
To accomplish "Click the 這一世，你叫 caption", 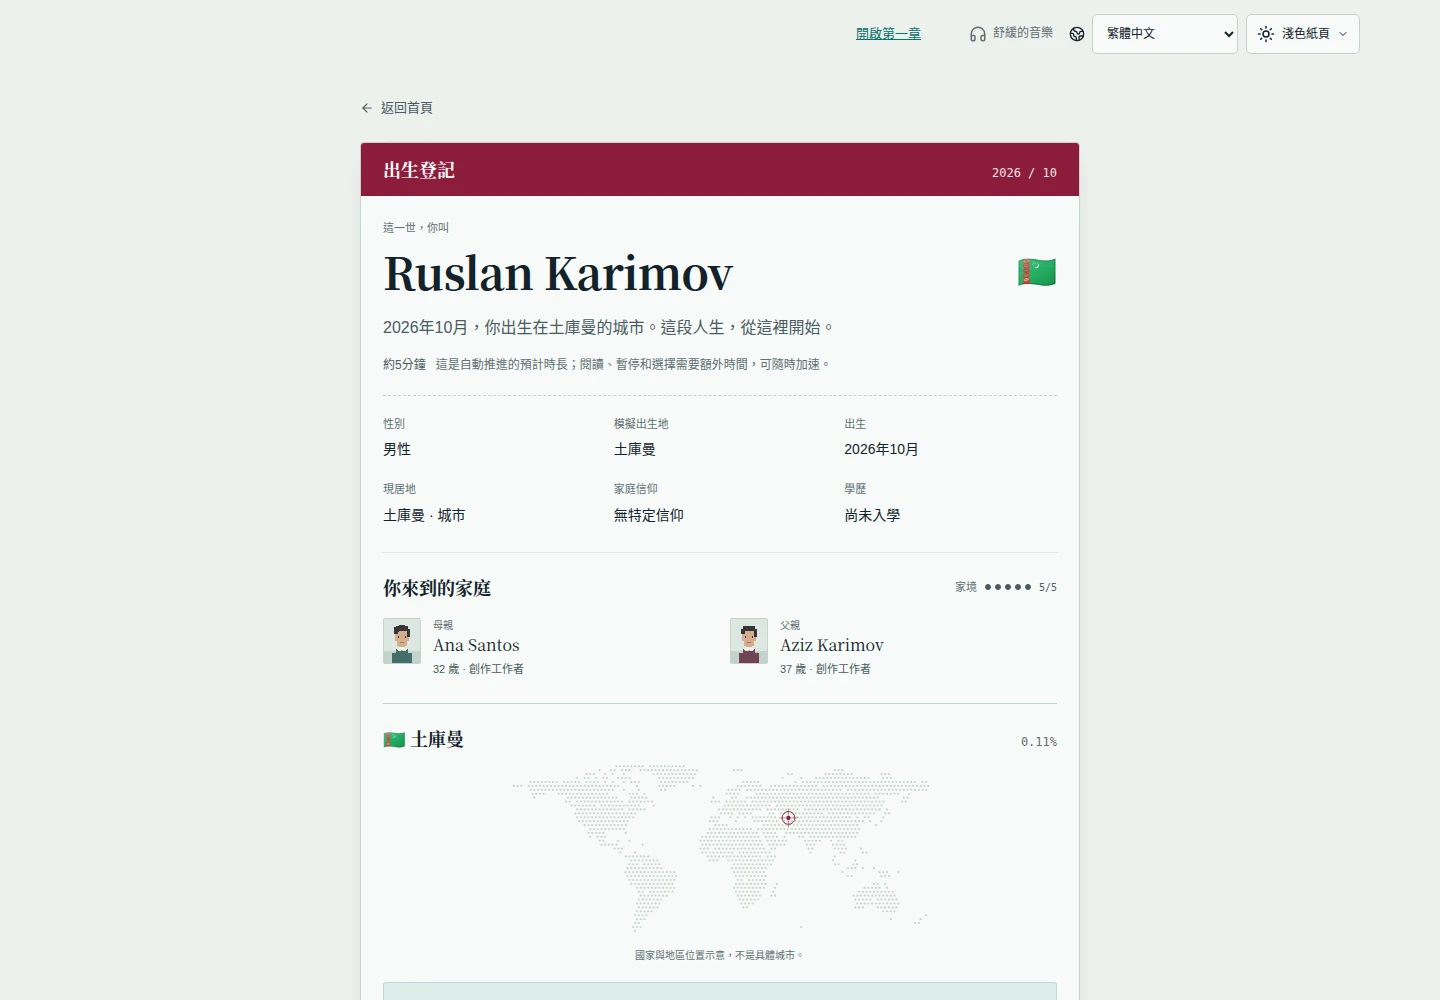I will tap(416, 228).
